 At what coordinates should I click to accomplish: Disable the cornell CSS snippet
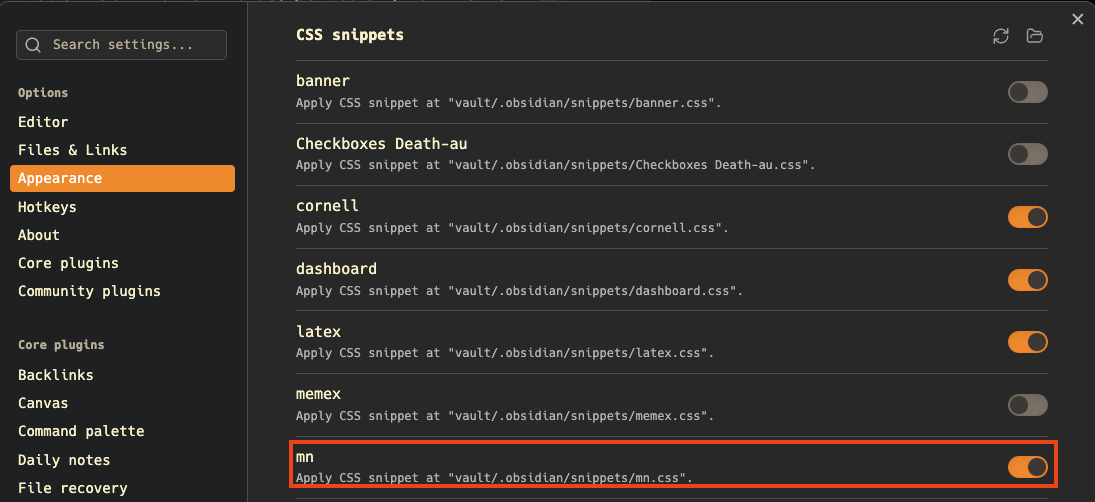pos(1027,217)
